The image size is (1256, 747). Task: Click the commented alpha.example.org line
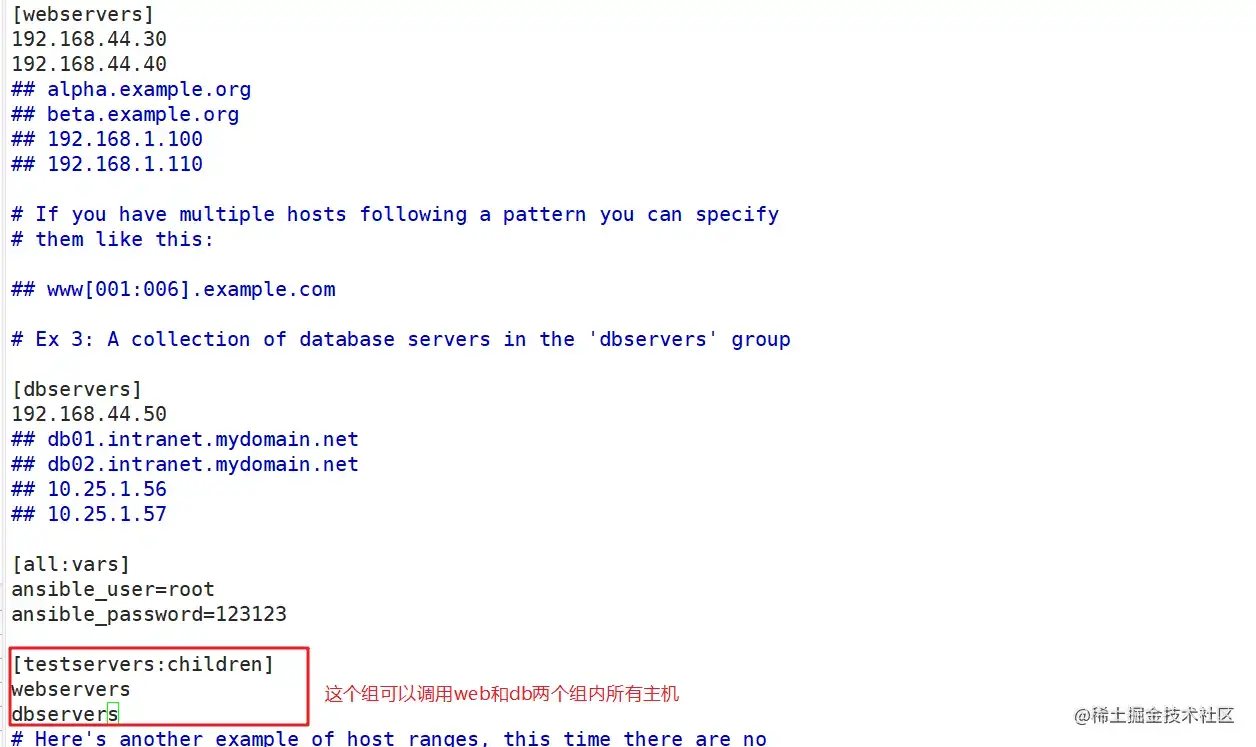coord(131,90)
